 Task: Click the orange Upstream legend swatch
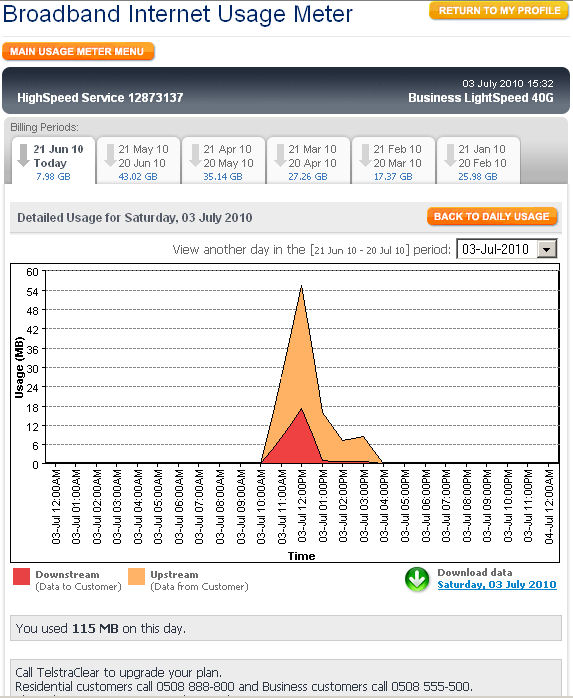pos(136,576)
